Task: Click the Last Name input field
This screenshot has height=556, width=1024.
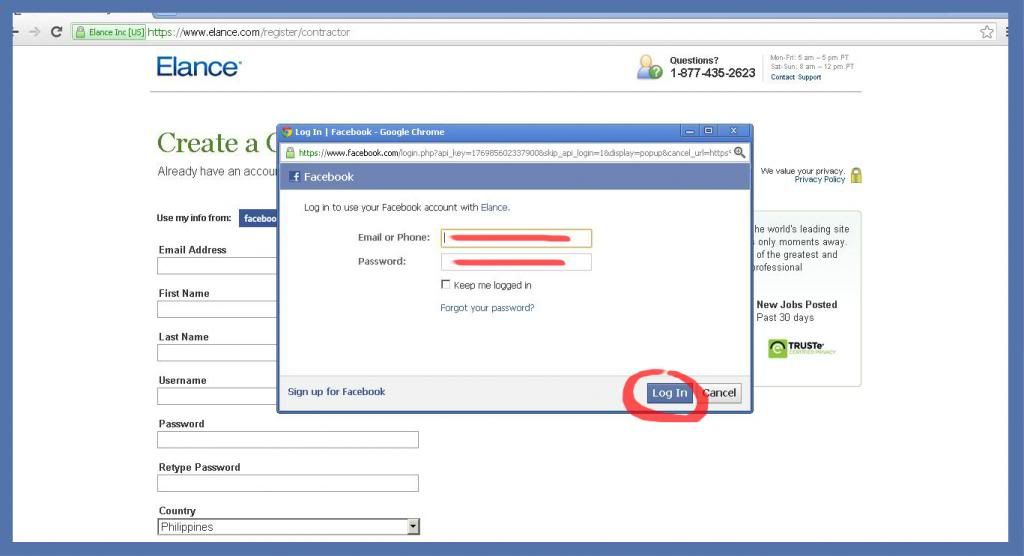Action: pyautogui.click(x=217, y=353)
